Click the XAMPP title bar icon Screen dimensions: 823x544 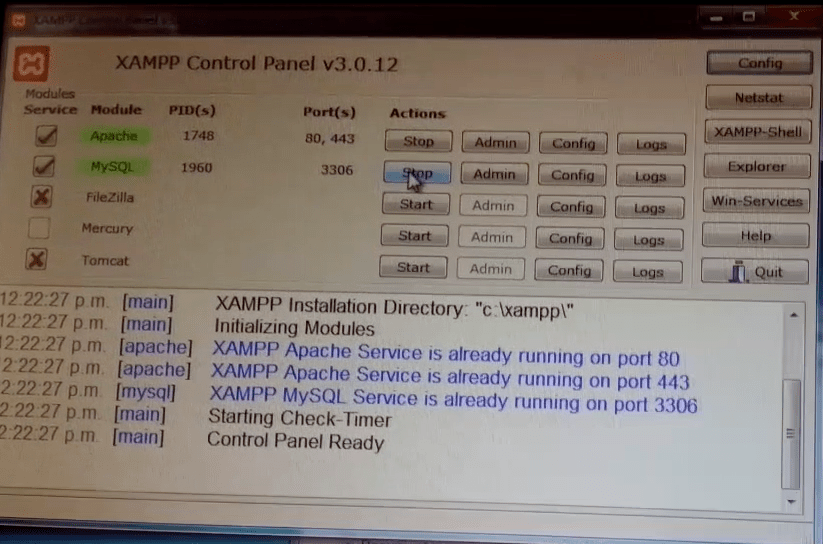18,20
